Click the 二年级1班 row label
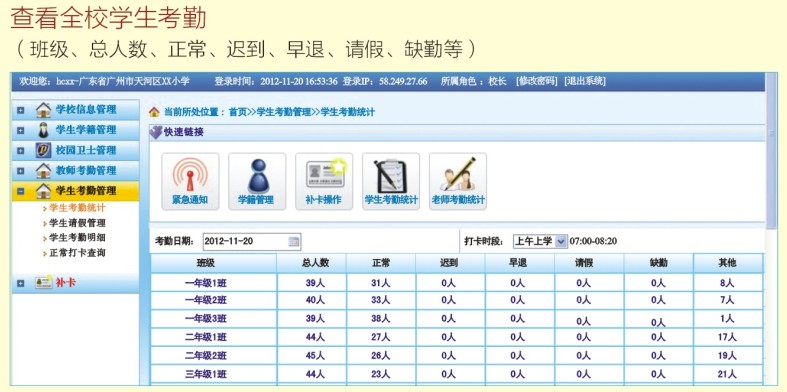This screenshot has width=787, height=392. click(x=206, y=337)
